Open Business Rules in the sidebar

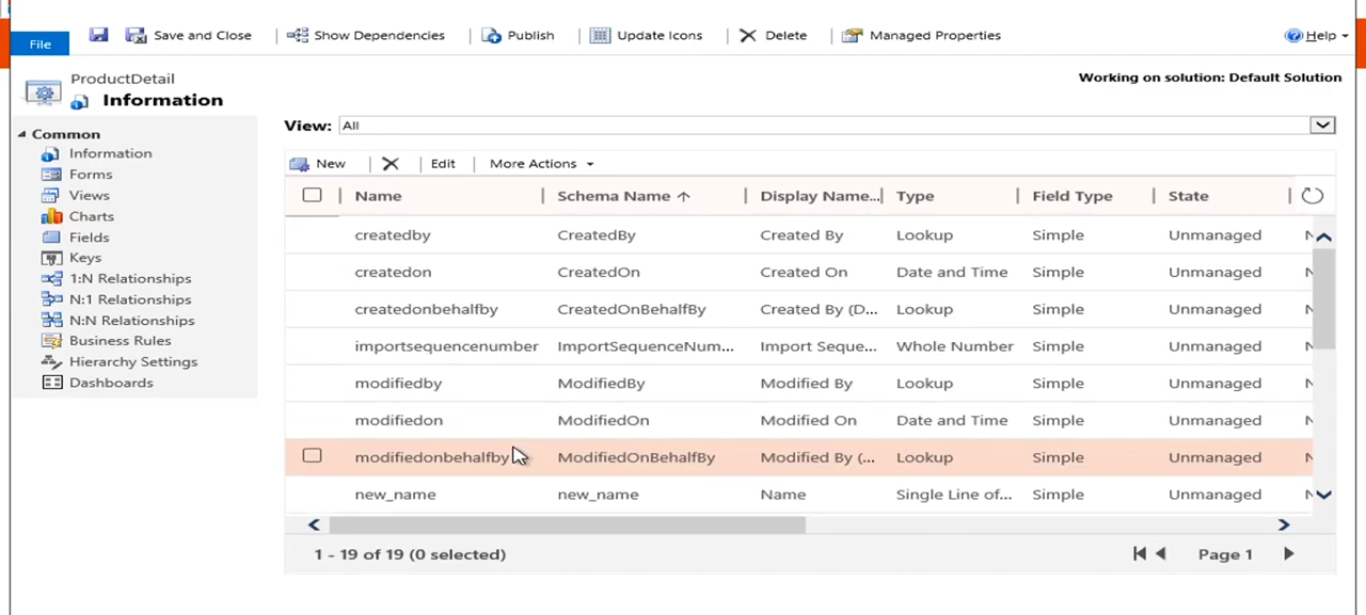pyautogui.click(x=119, y=340)
